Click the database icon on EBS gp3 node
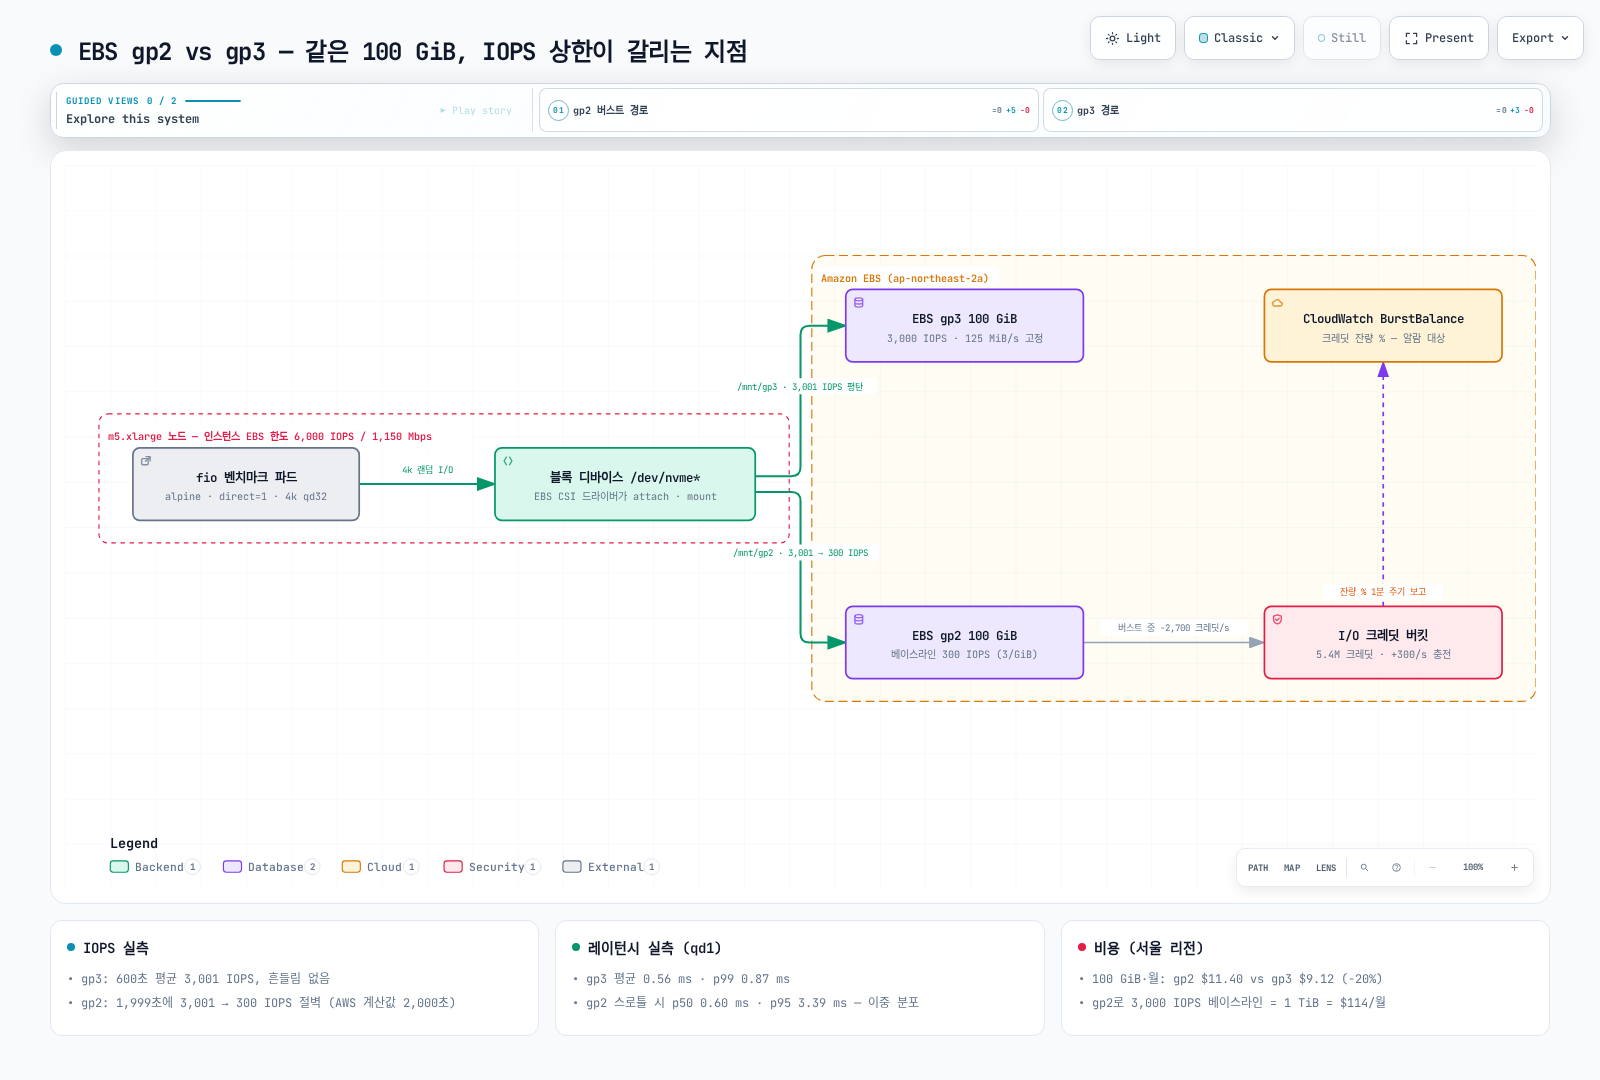 pos(859,303)
